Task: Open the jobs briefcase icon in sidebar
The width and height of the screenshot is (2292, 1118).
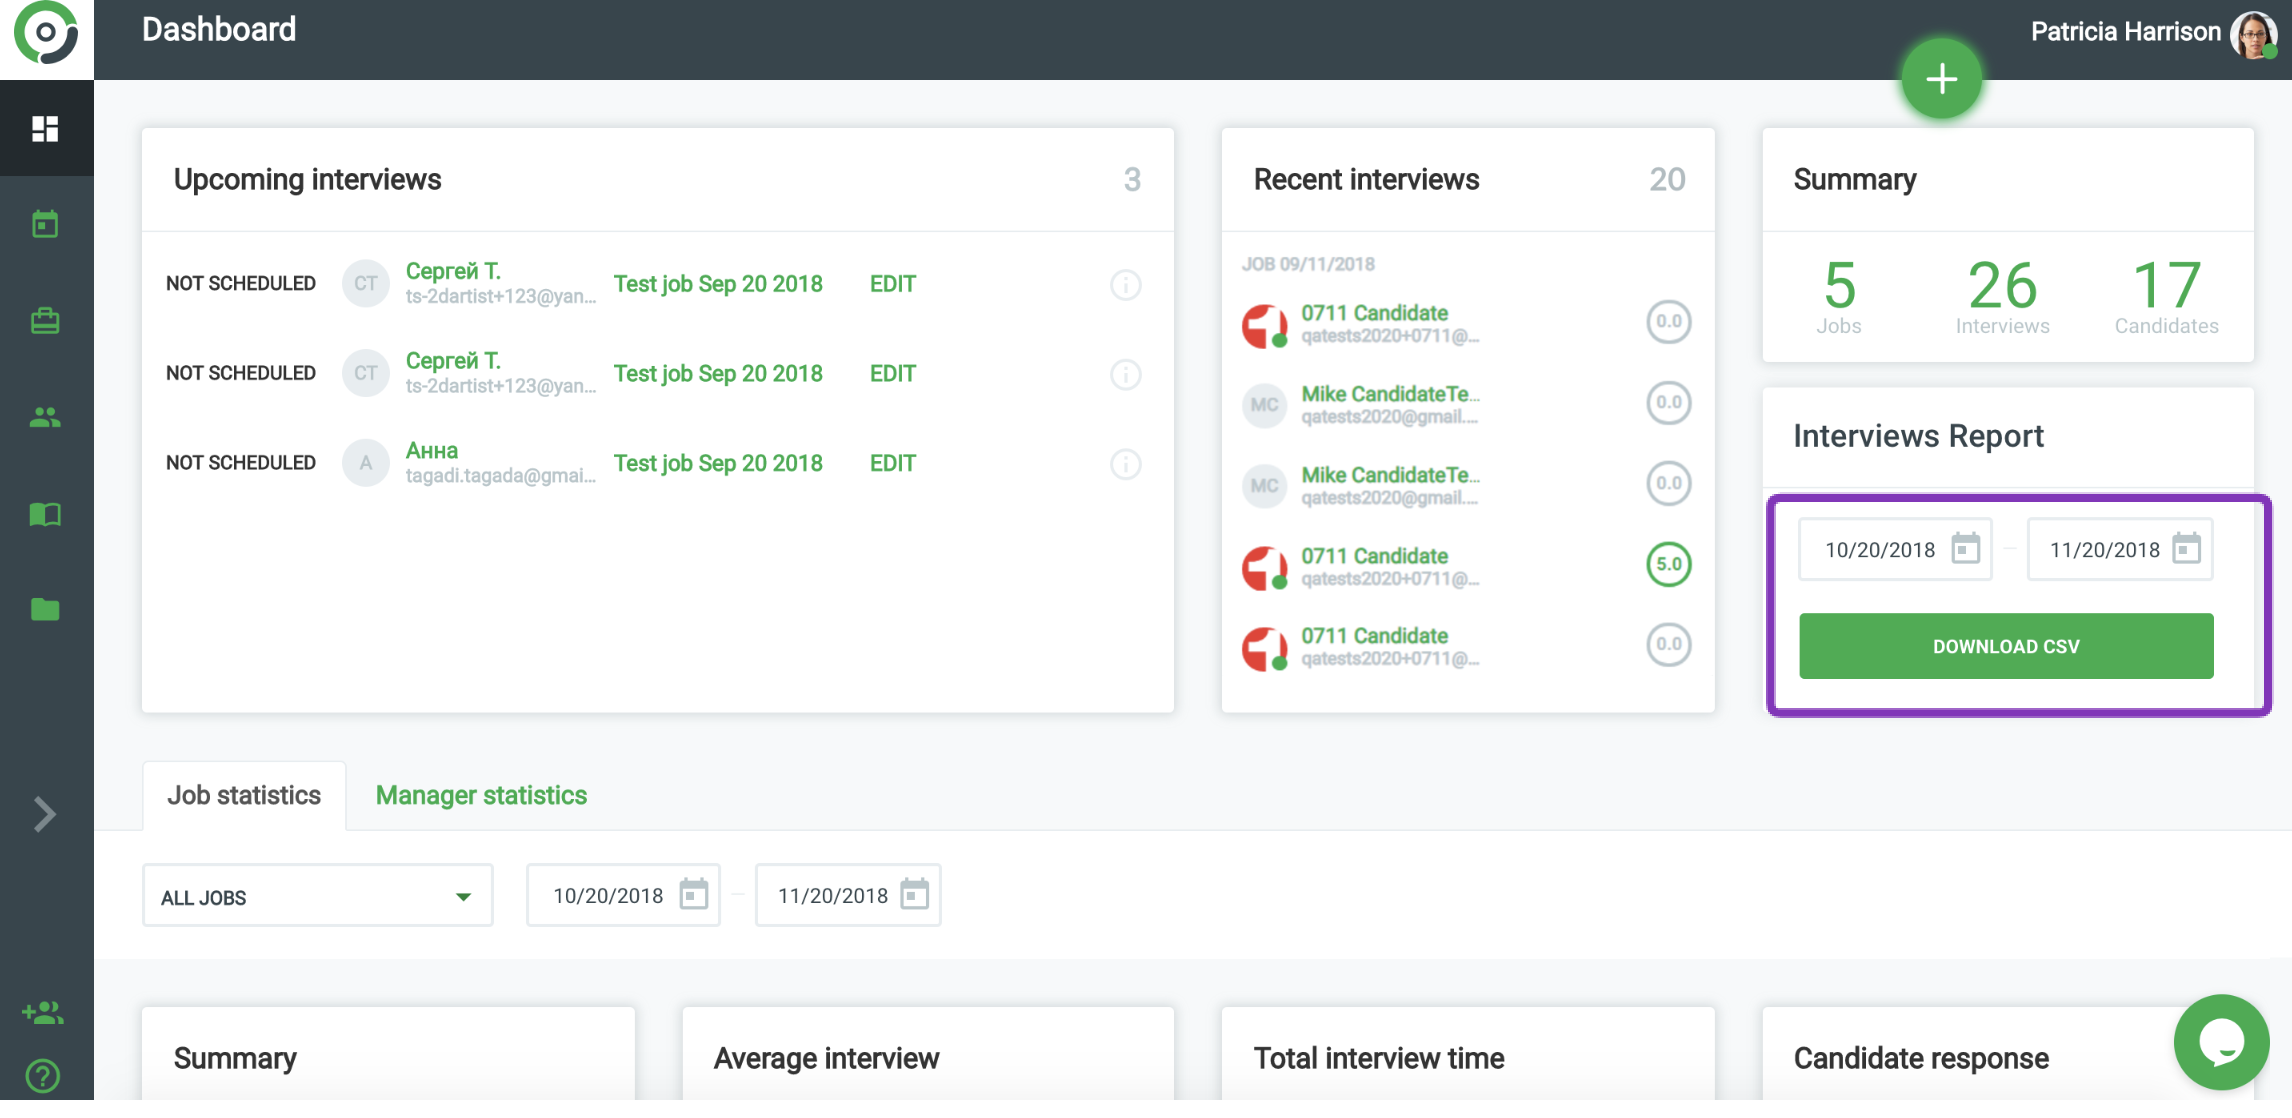Action: click(45, 321)
